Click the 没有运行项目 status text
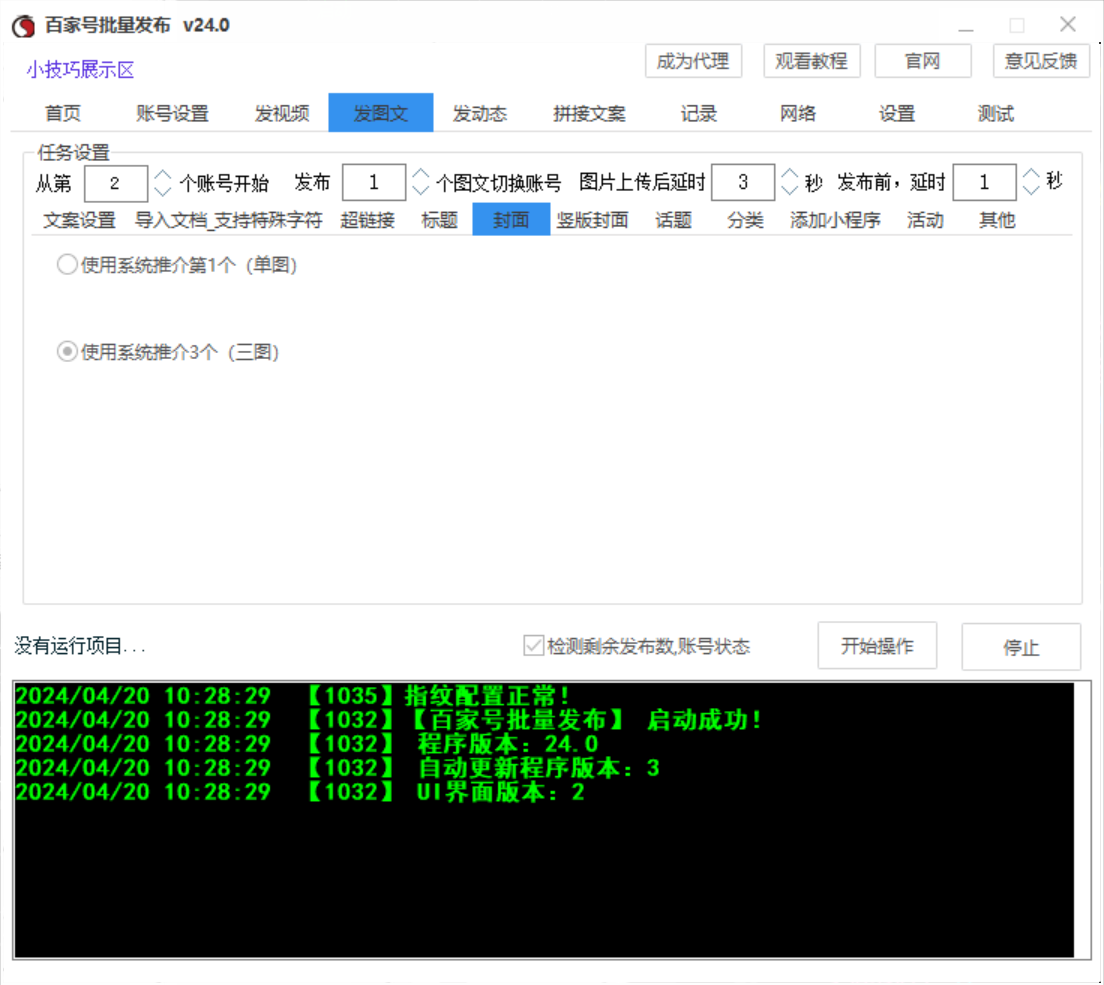The width and height of the screenshot is (1104, 985). [80, 646]
